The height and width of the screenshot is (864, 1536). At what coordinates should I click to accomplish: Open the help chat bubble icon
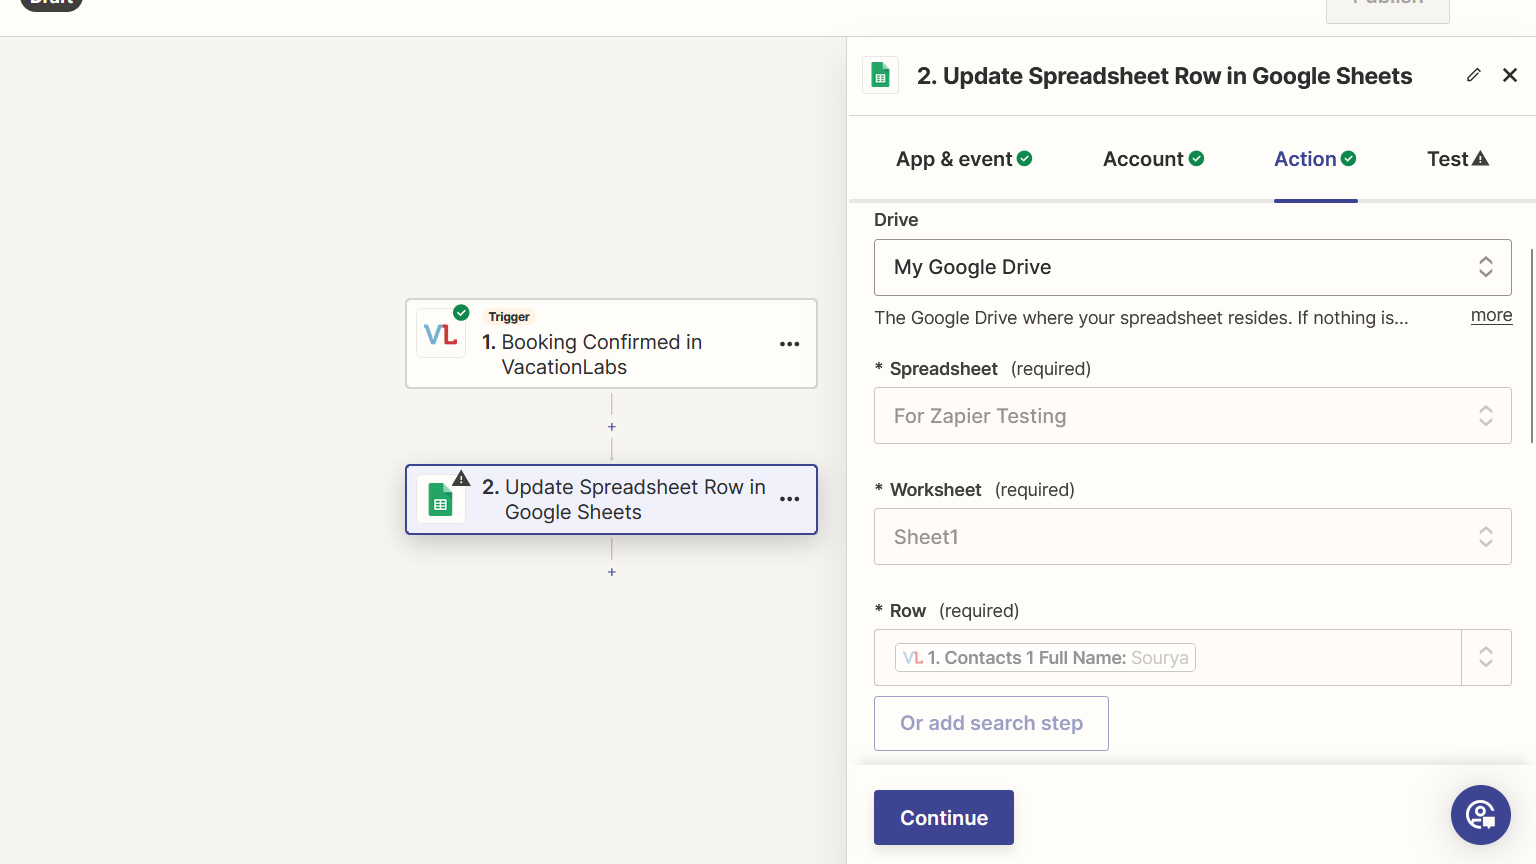tap(1480, 815)
